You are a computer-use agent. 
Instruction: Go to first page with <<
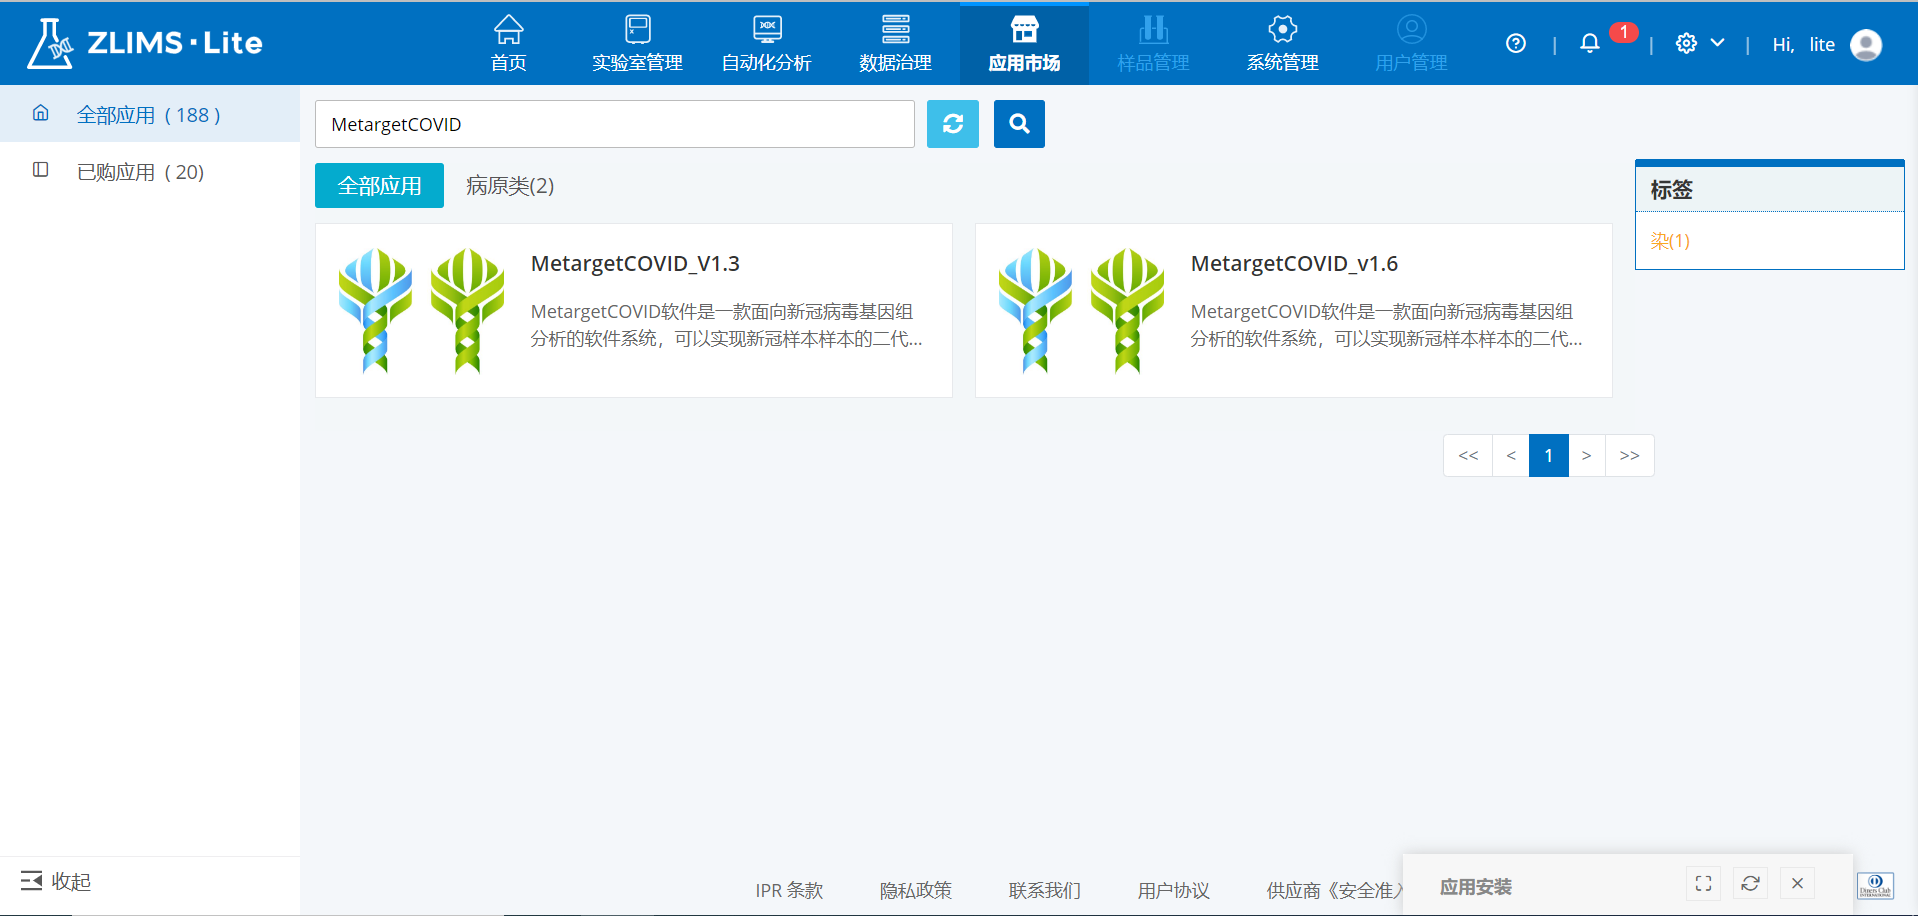(1468, 456)
